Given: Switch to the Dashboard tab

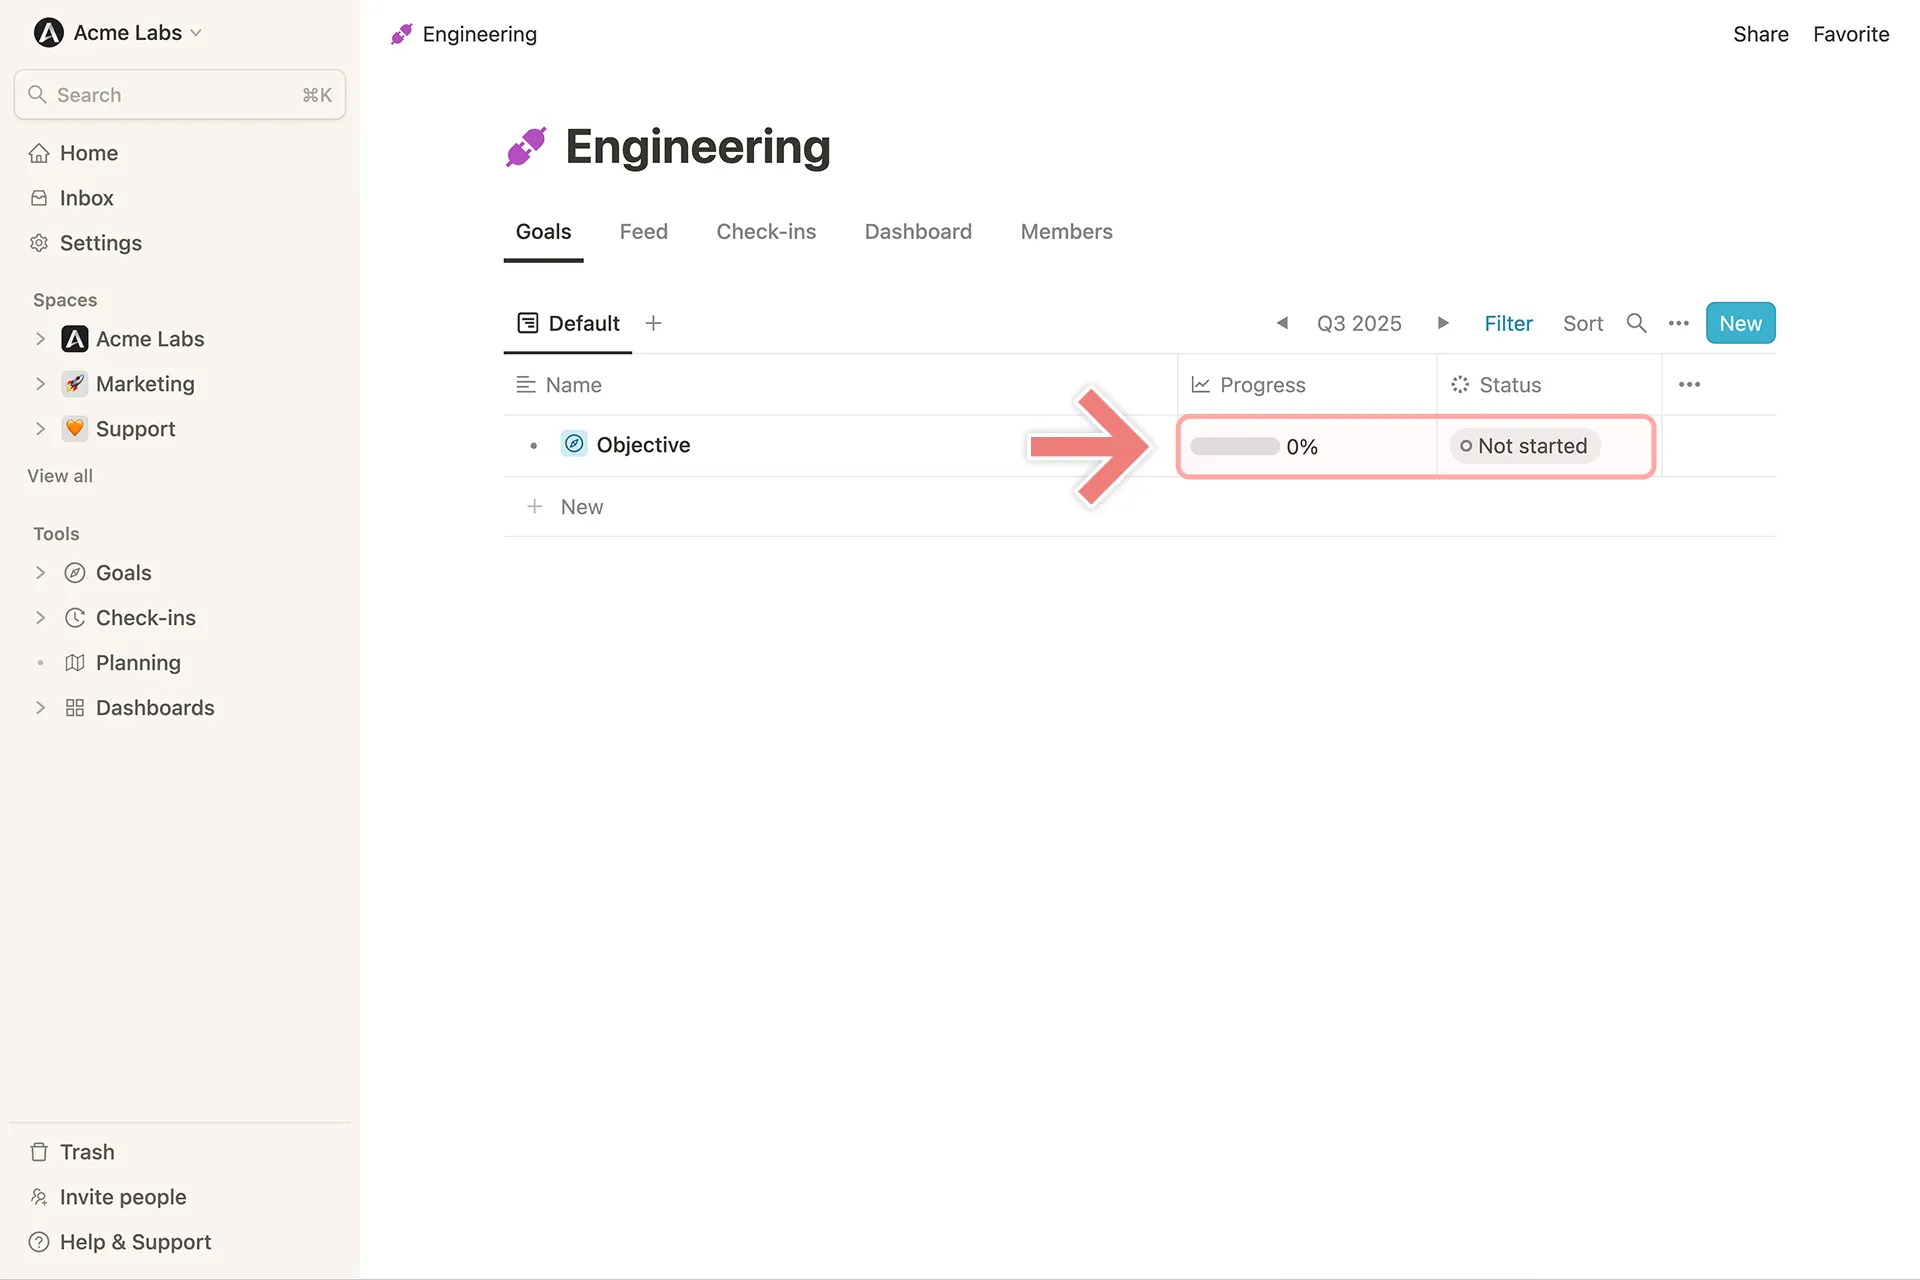Looking at the screenshot, I should click(x=918, y=232).
